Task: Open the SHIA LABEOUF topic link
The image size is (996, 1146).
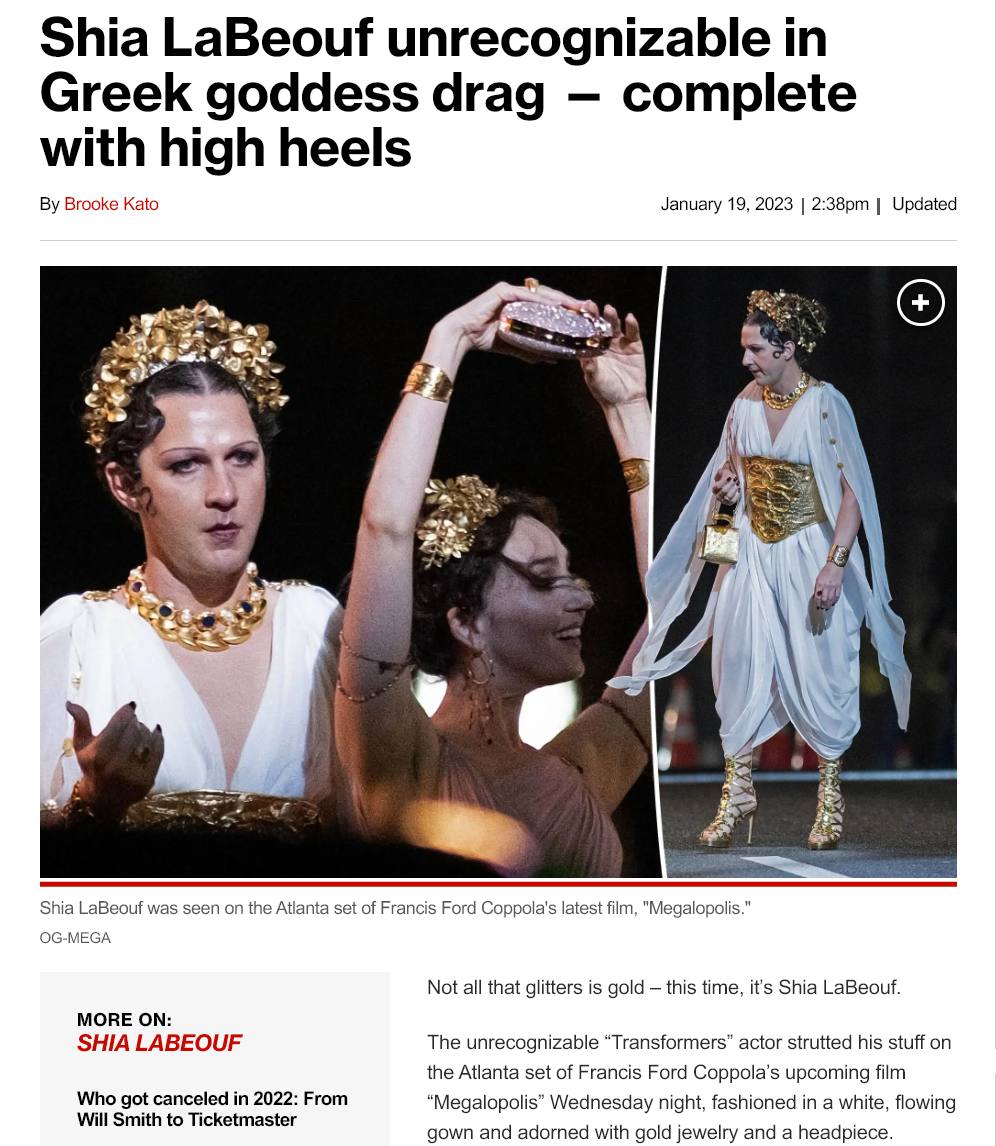Action: [x=159, y=1043]
